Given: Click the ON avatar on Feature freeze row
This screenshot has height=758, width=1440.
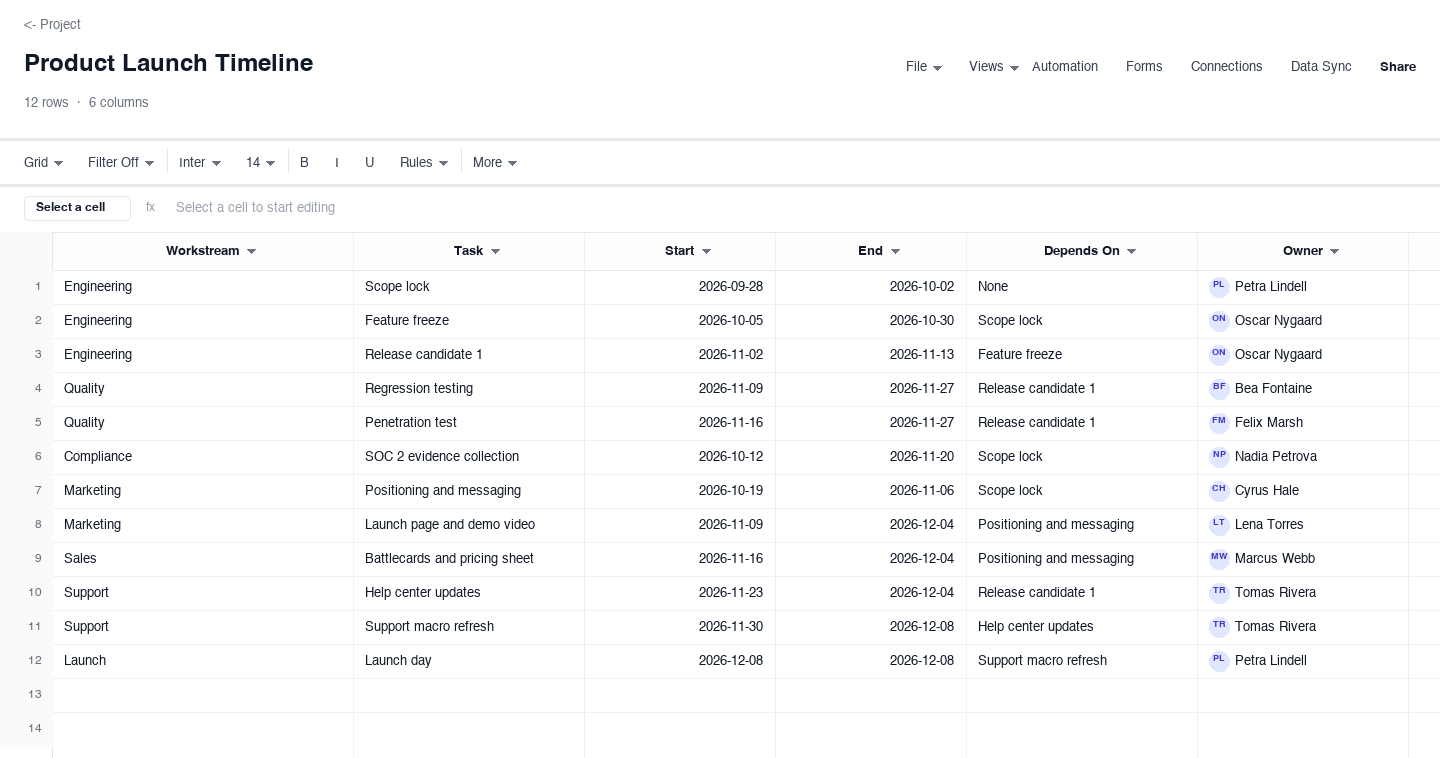Looking at the screenshot, I should (x=1219, y=321).
